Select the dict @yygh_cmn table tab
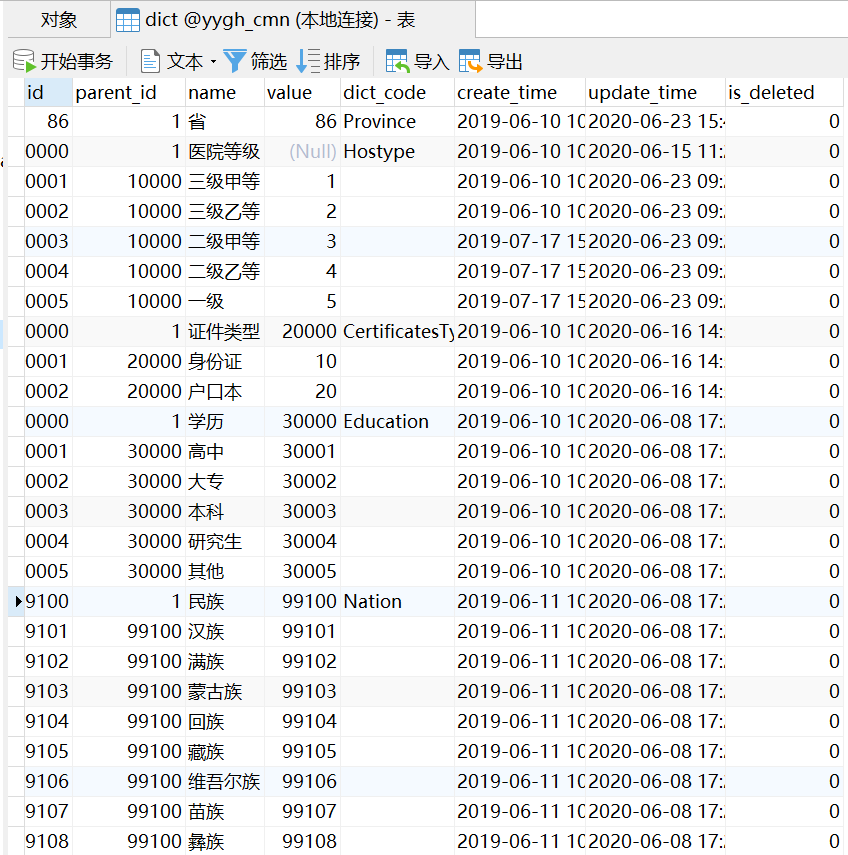 293,20
